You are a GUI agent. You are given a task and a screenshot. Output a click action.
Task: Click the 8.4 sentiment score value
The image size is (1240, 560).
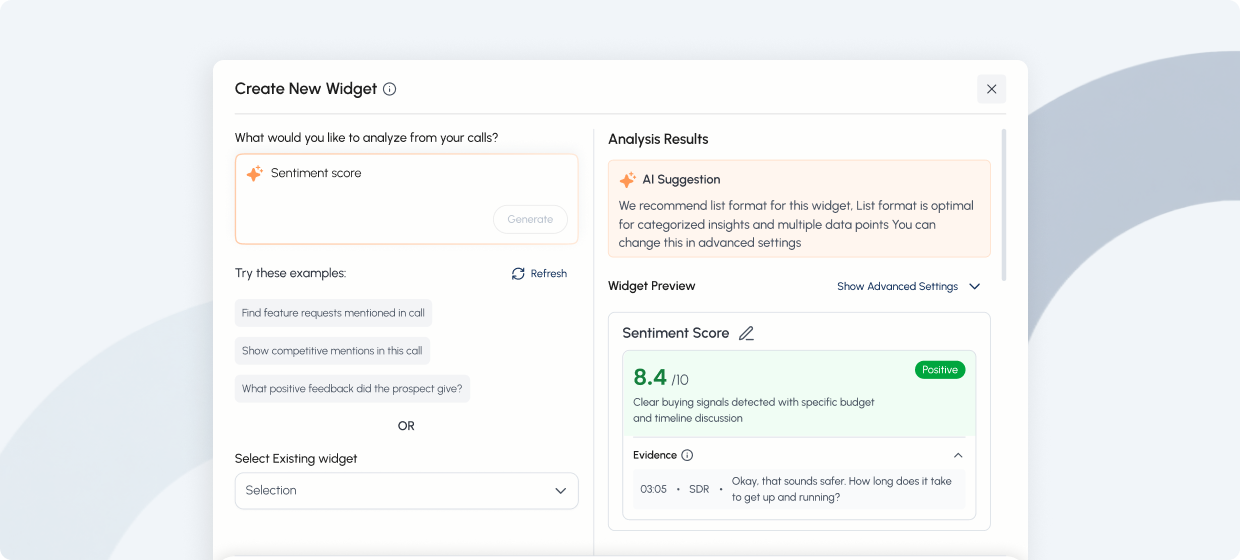650,377
